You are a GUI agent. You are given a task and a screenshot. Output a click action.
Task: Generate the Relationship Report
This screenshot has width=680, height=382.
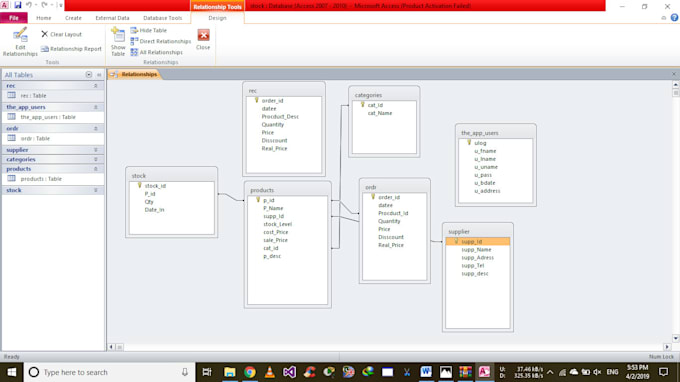click(72, 49)
